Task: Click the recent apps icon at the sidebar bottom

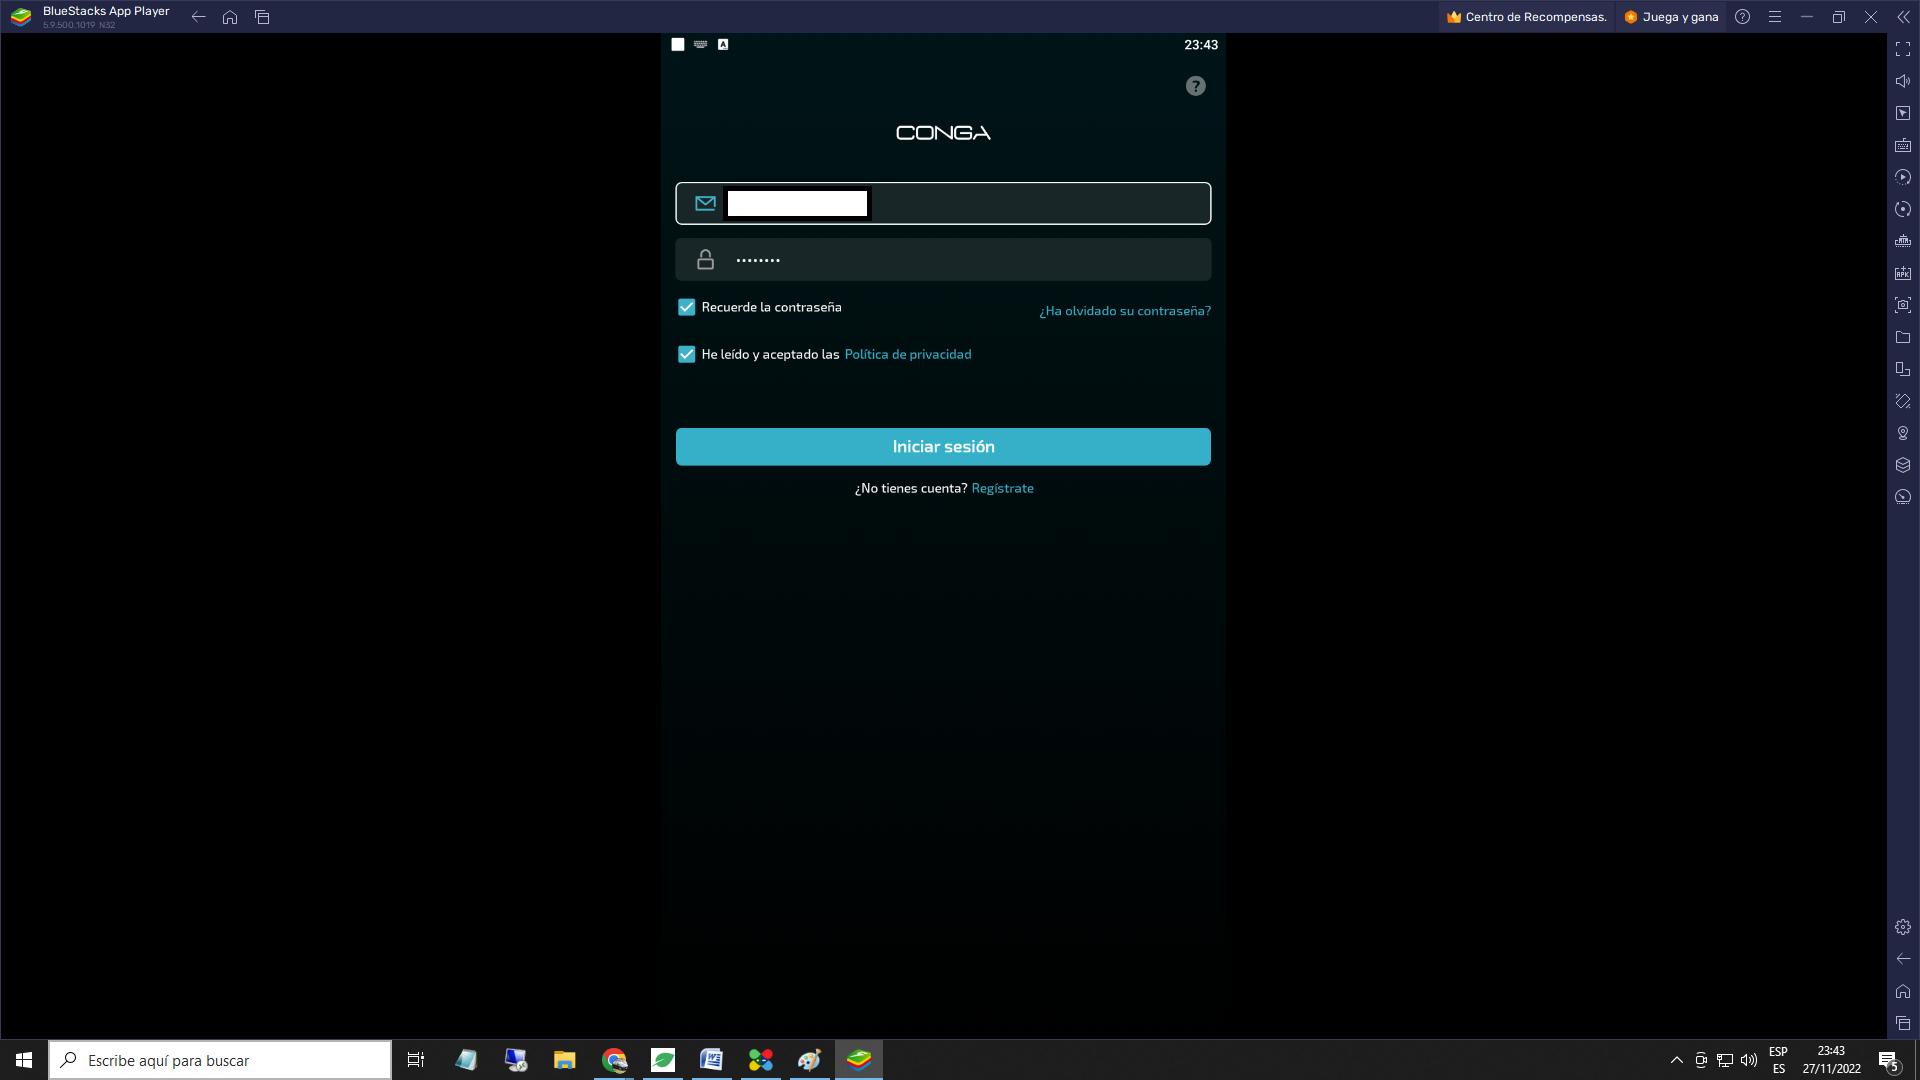Action: [x=1903, y=1023]
